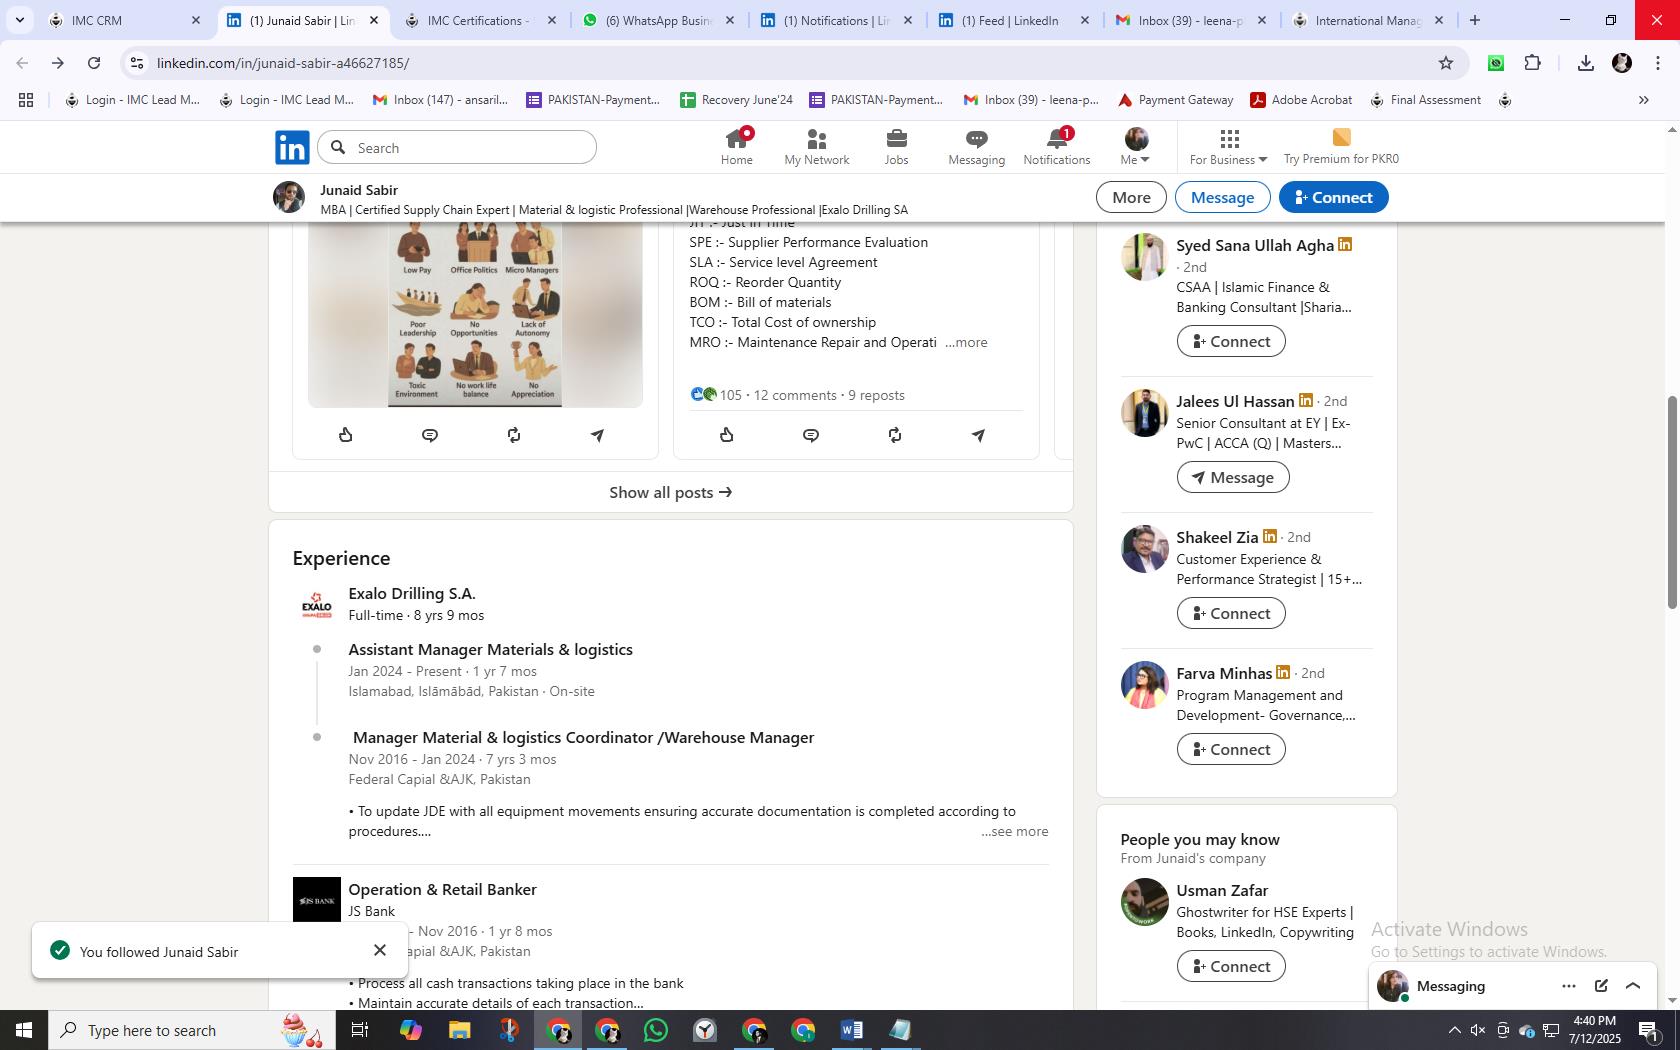
Task: Connect with Shakeel Zia
Action: (x=1231, y=613)
